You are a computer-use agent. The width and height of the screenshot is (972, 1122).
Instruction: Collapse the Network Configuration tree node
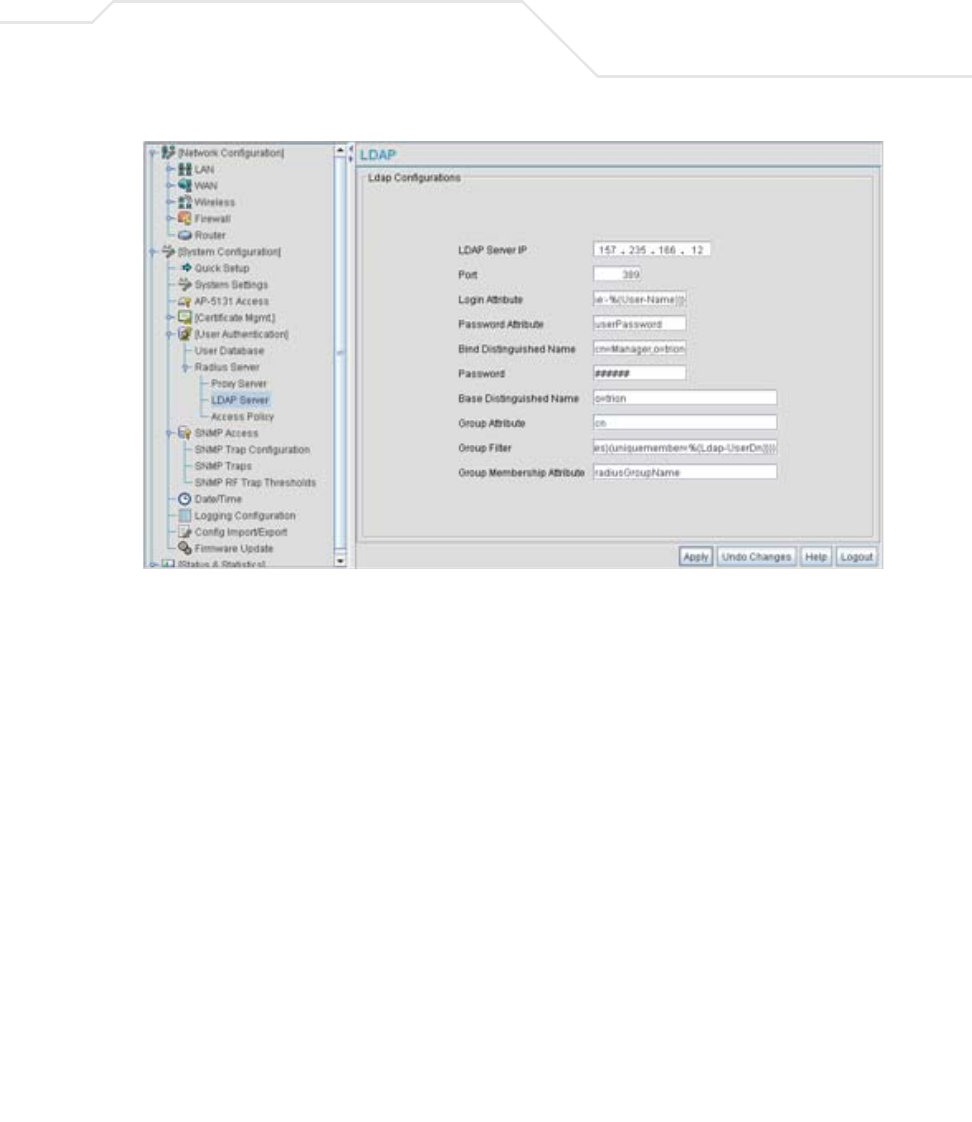click(152, 152)
